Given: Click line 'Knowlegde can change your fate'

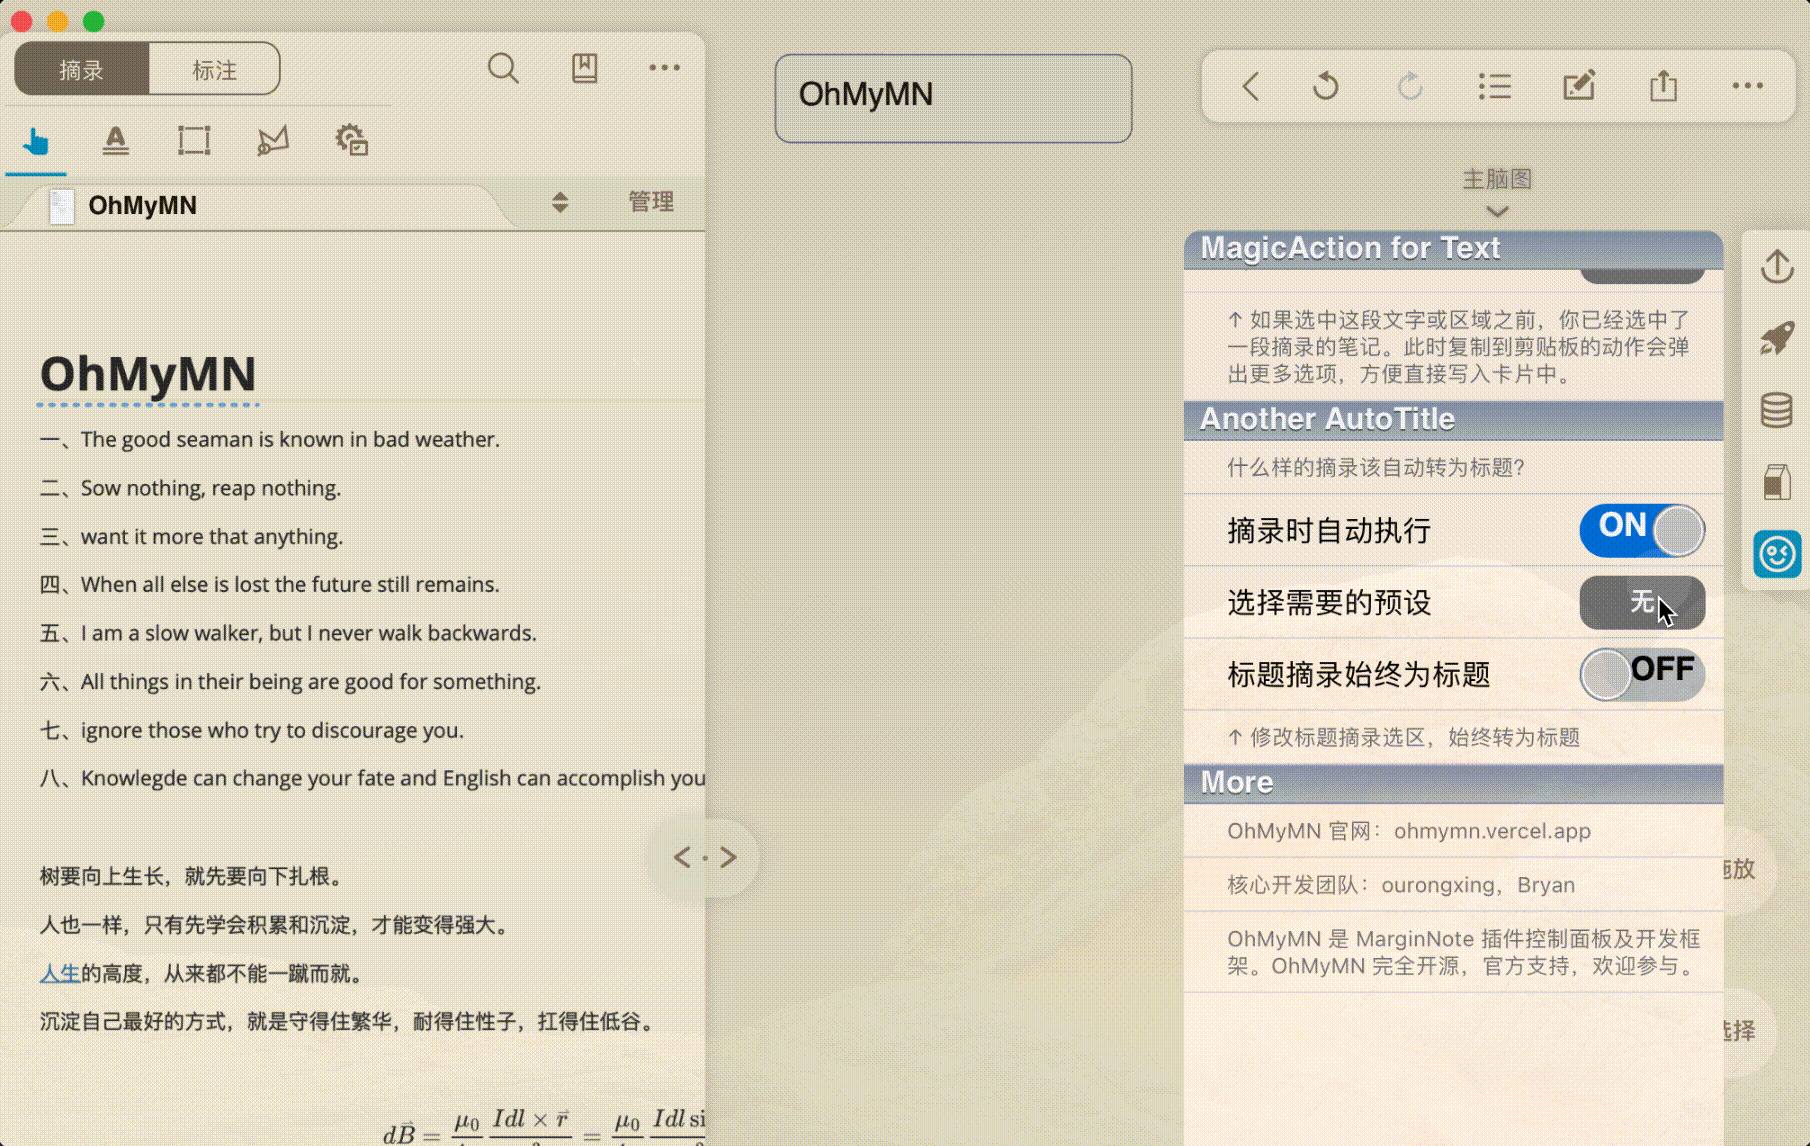Looking at the screenshot, I should [x=393, y=778].
